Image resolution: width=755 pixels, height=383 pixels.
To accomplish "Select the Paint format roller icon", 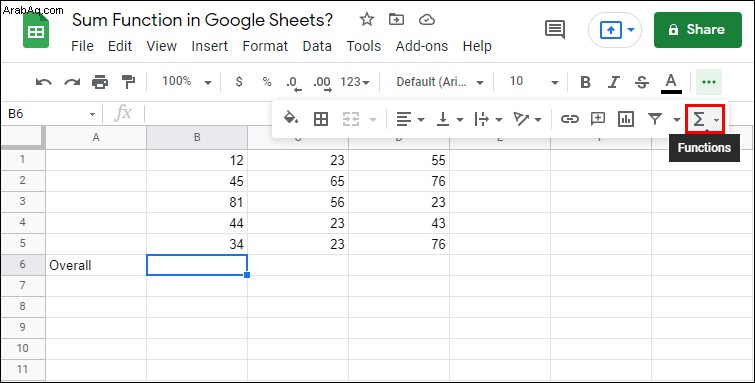I will (128, 82).
